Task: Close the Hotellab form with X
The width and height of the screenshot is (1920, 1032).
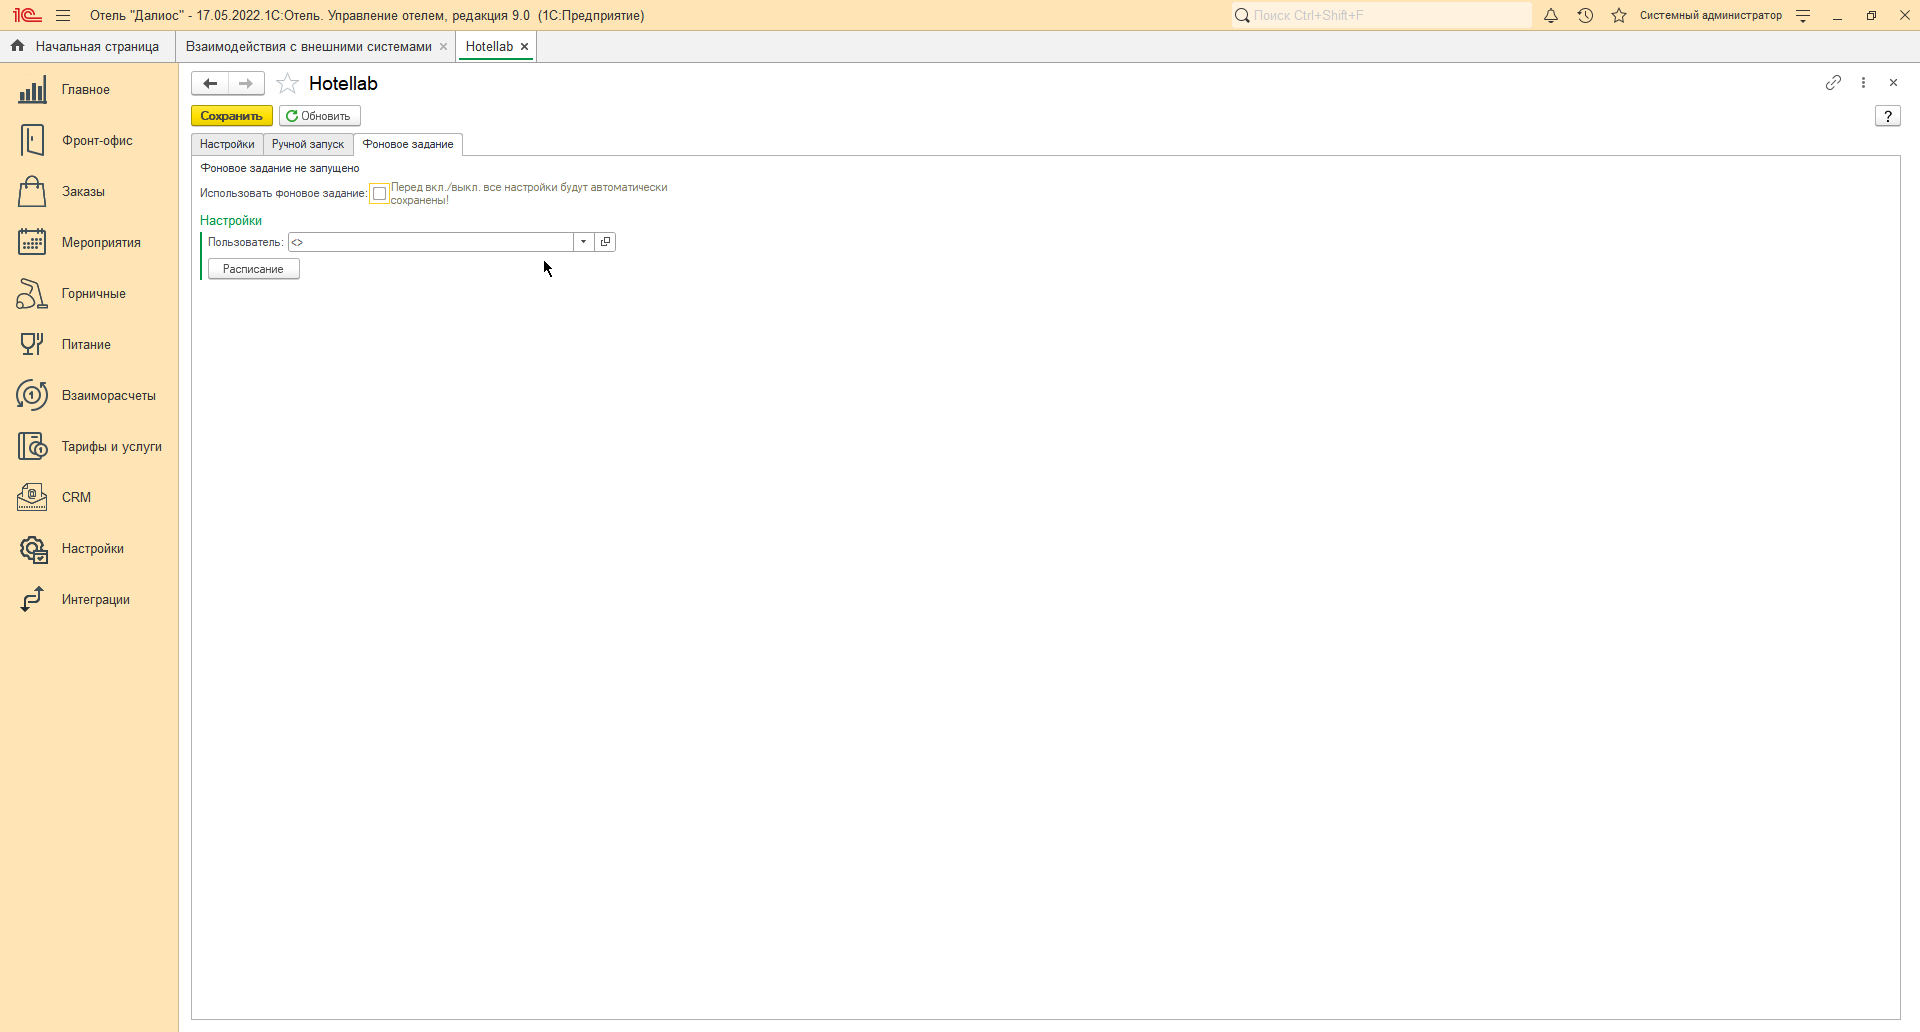Action: [1893, 83]
